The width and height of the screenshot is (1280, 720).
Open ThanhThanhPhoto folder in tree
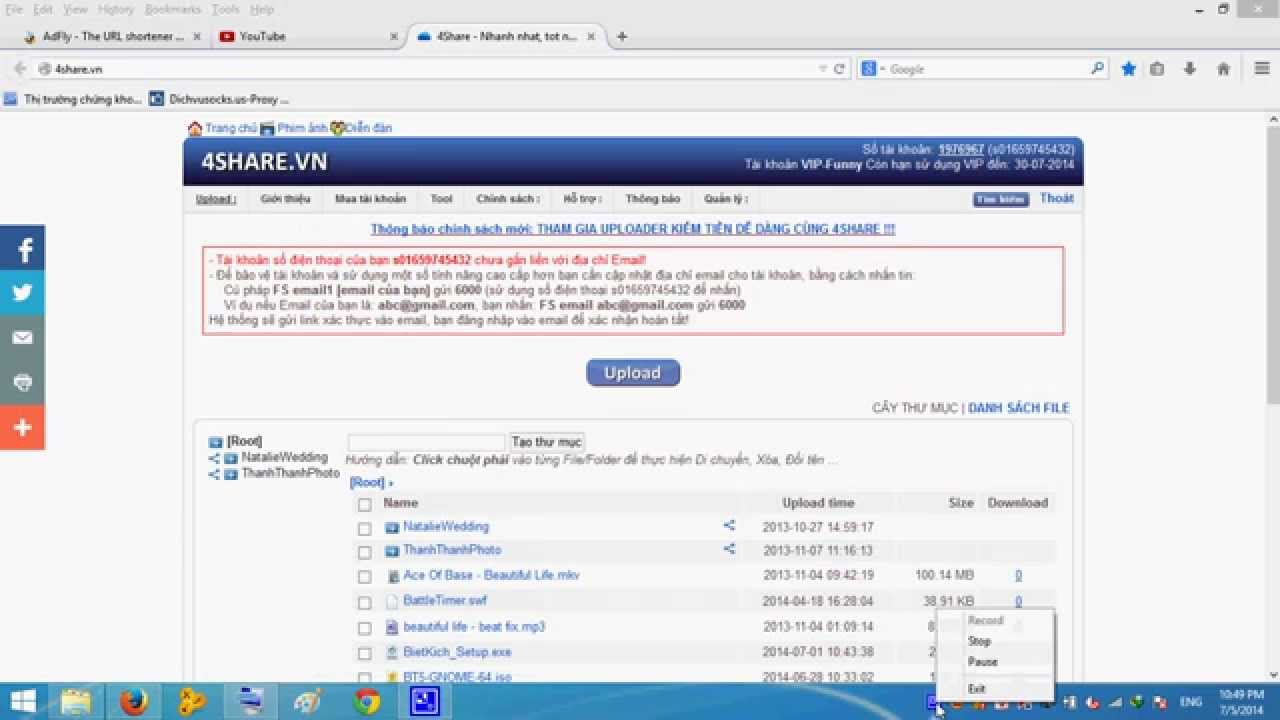pyautogui.click(x=290, y=473)
